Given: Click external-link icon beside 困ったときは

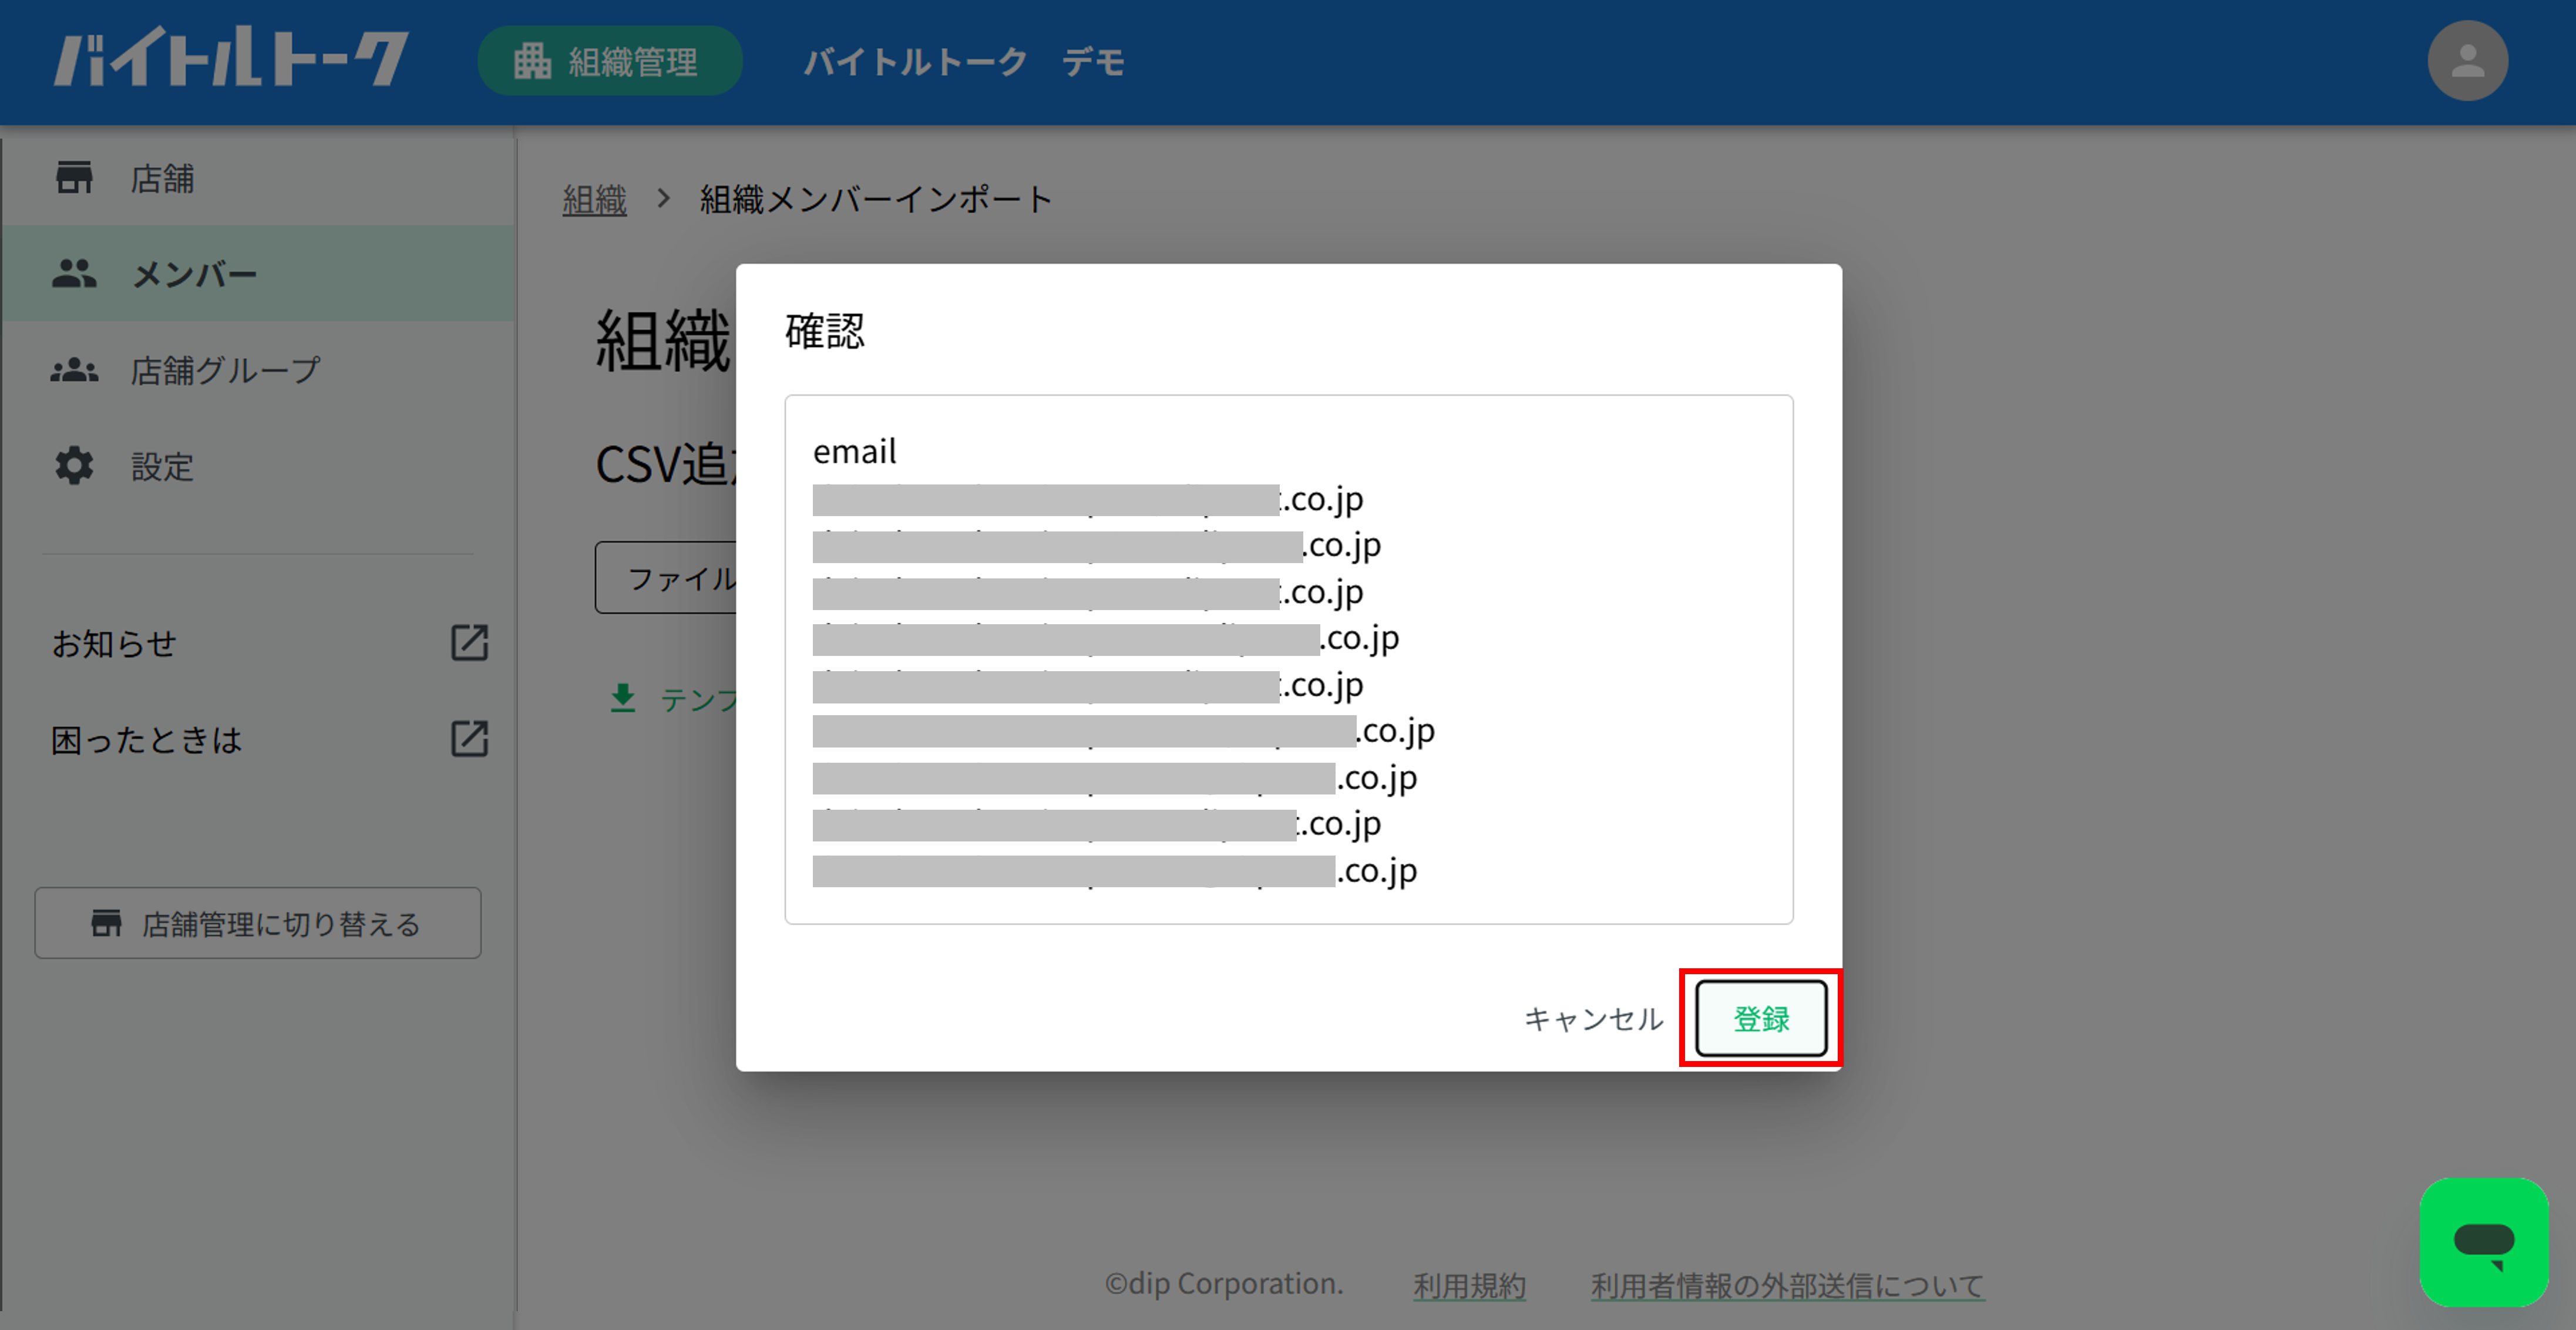Looking at the screenshot, I should [469, 739].
